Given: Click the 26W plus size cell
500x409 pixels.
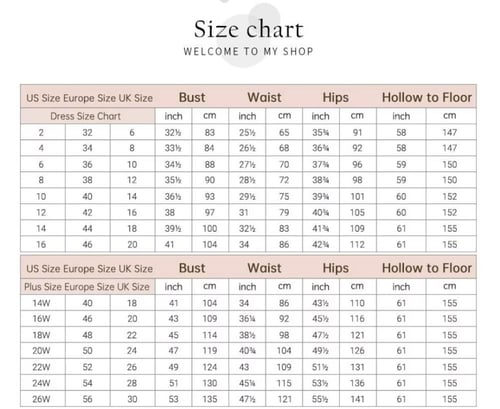Looking at the screenshot, I should [x=41, y=399].
